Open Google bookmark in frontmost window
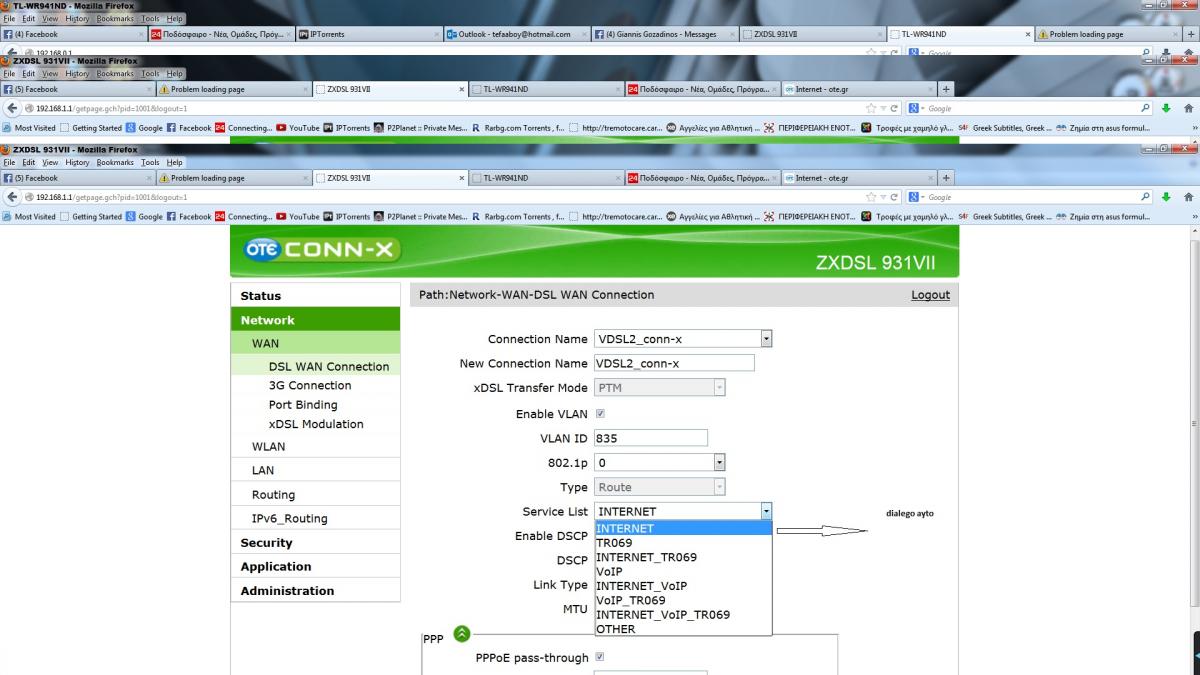Image resolution: width=1200 pixels, height=675 pixels. click(144, 216)
